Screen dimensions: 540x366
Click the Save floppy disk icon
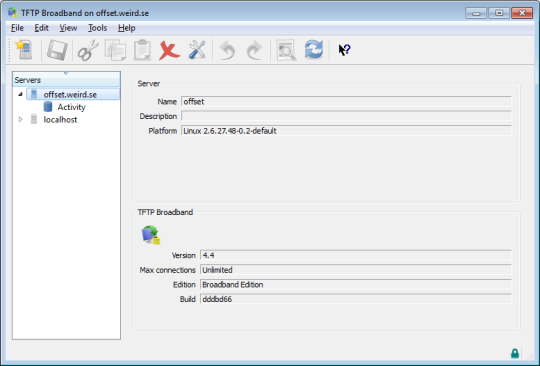coord(57,50)
